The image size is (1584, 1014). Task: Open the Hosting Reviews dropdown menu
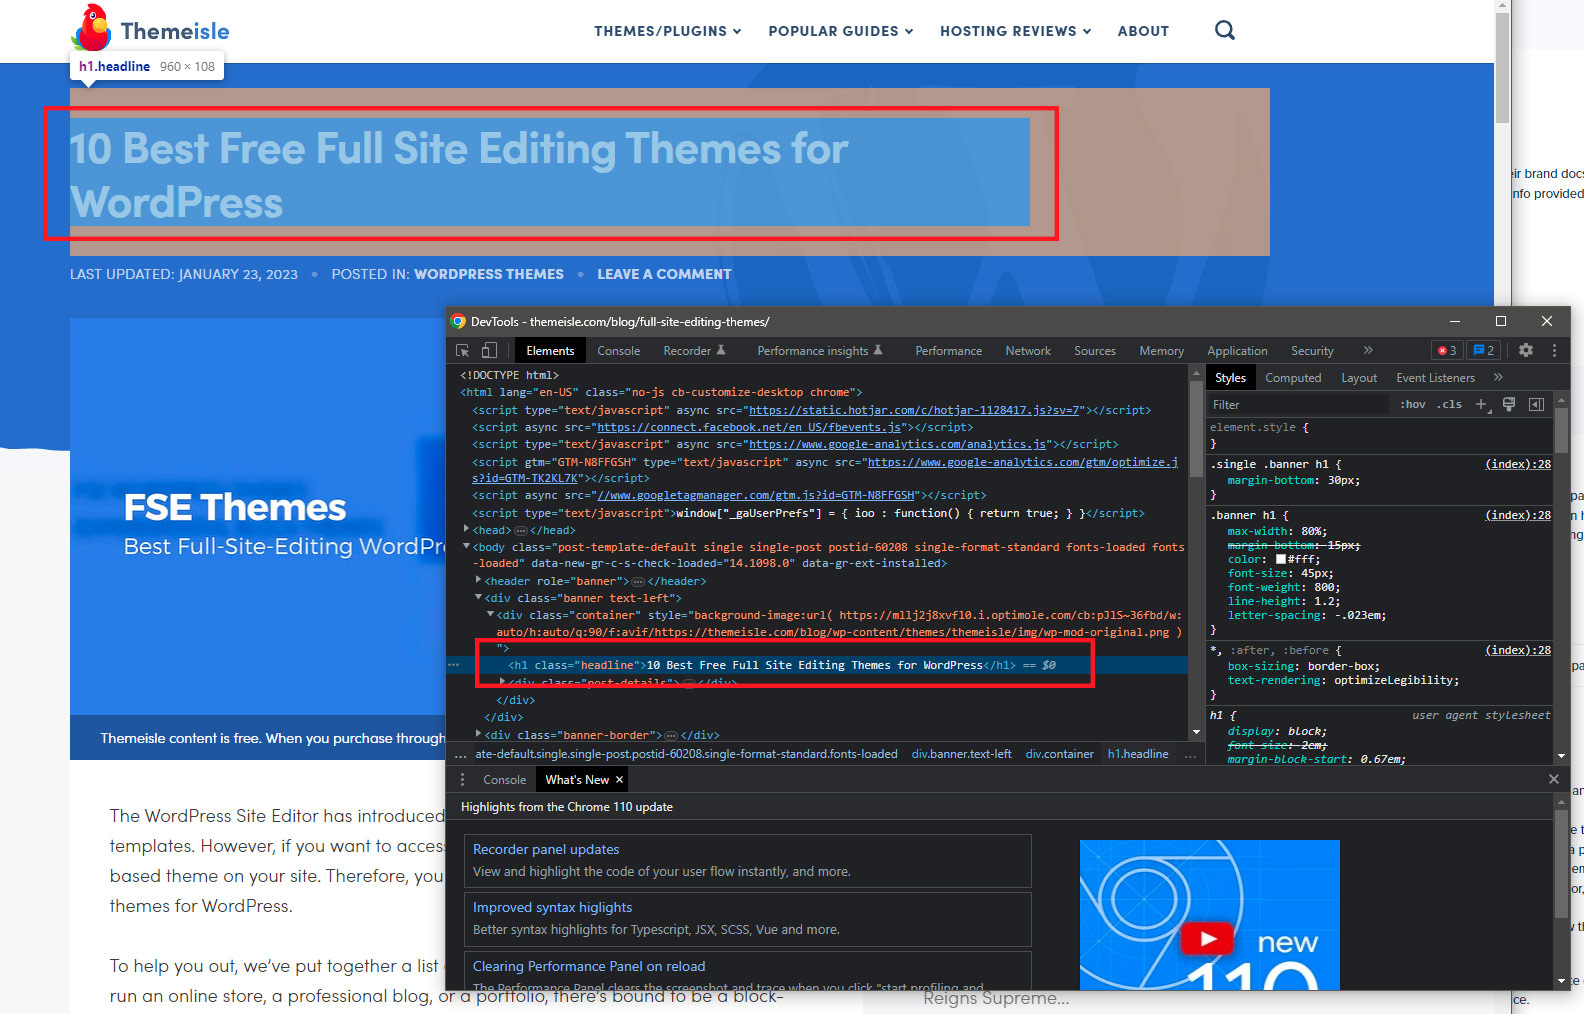(x=1016, y=31)
